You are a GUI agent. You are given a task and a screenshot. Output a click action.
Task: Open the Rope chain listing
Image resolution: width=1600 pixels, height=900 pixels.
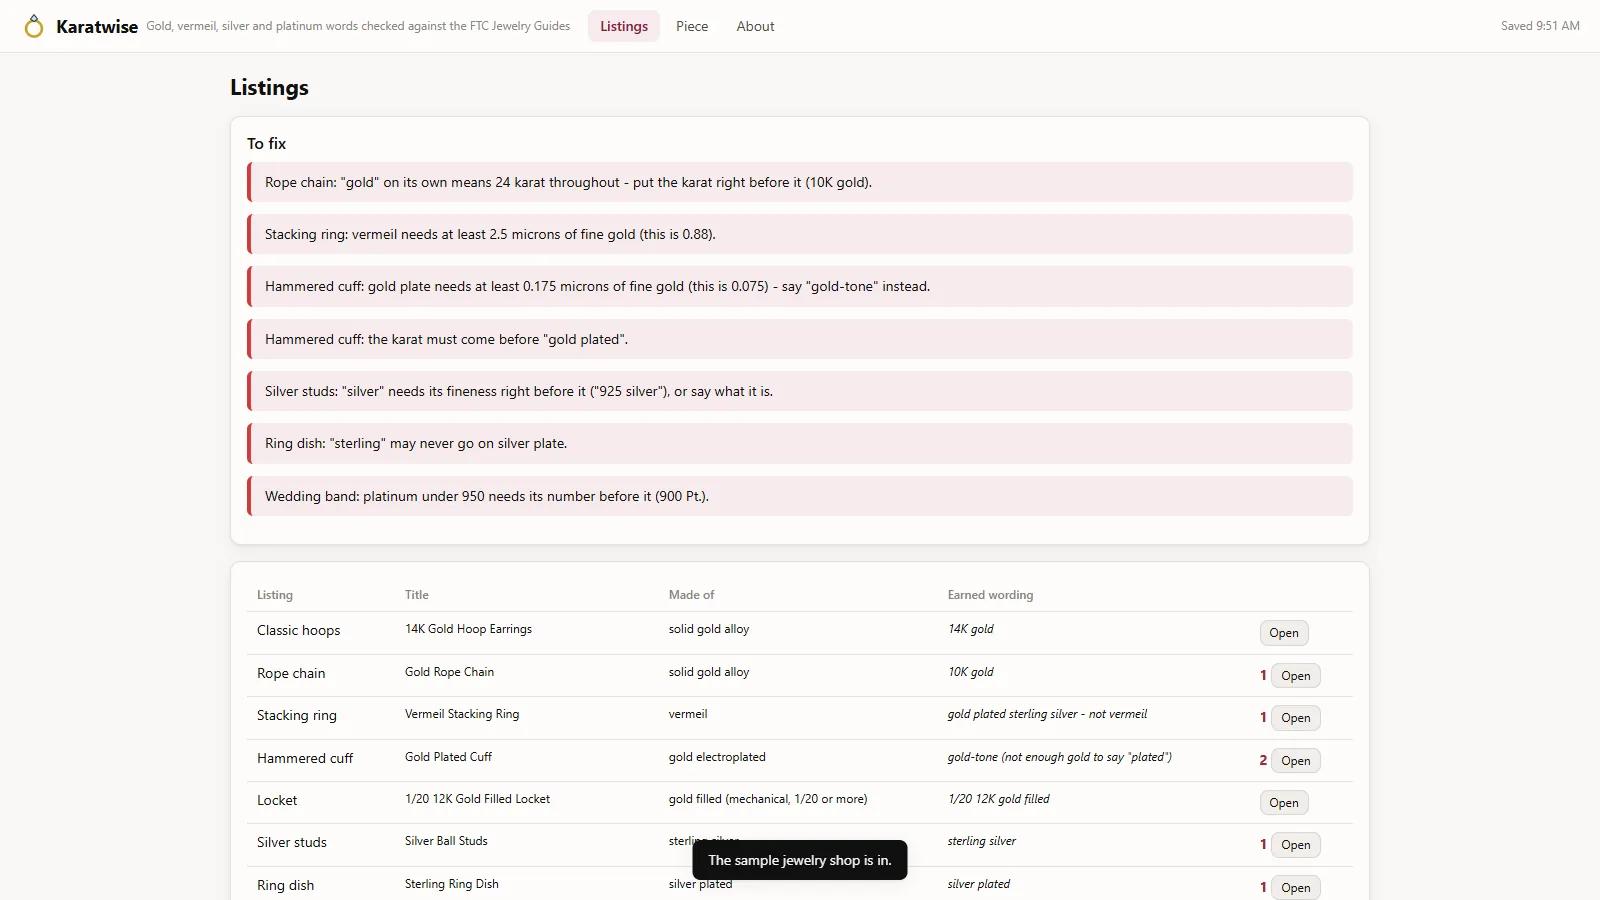[1296, 676]
